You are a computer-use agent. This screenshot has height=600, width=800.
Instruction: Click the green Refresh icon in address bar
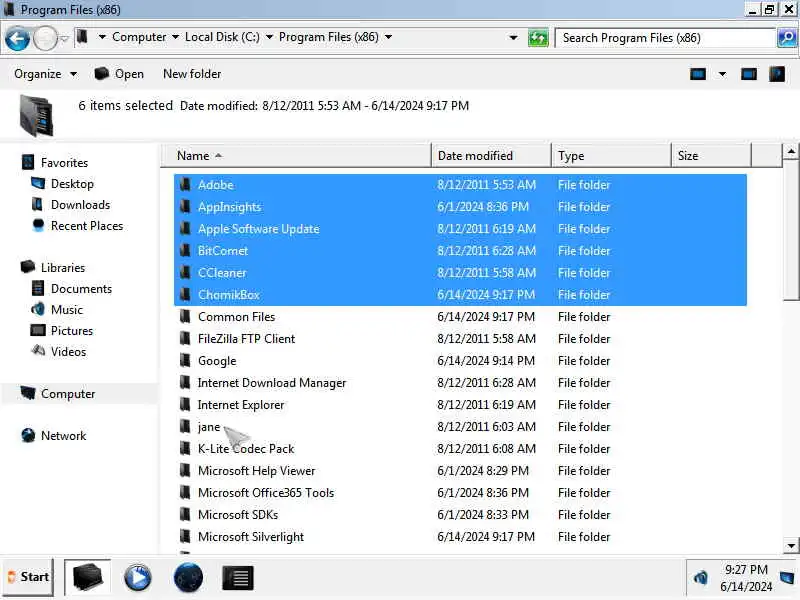(538, 38)
